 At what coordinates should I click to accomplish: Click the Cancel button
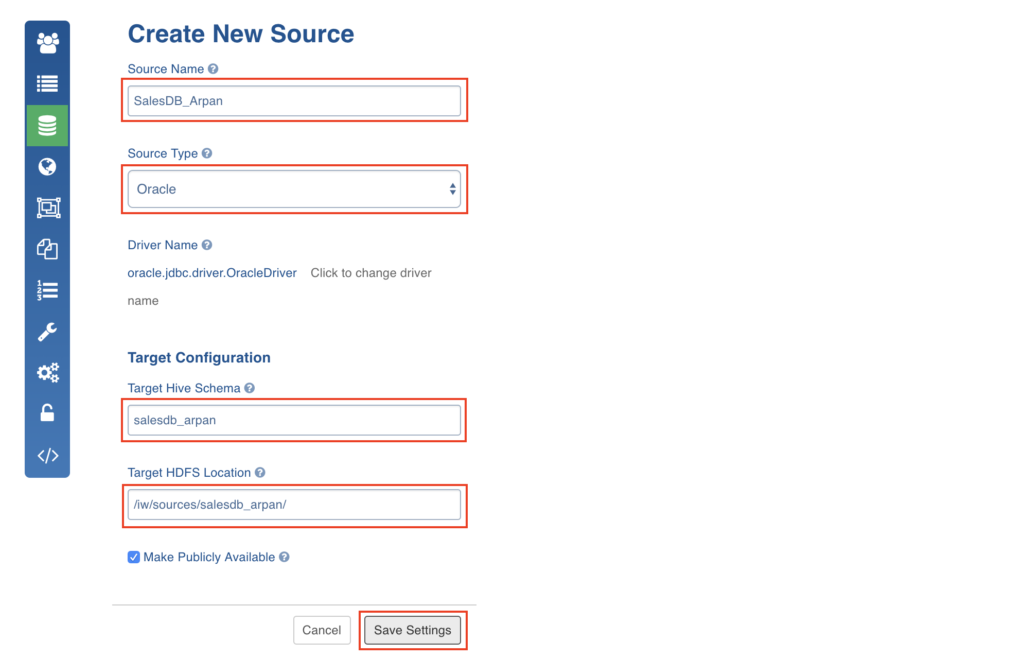click(321, 630)
